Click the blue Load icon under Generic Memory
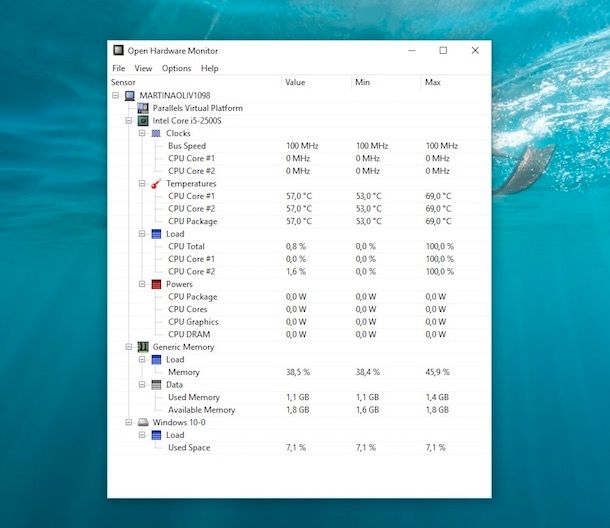This screenshot has height=528, width=610. click(156, 360)
